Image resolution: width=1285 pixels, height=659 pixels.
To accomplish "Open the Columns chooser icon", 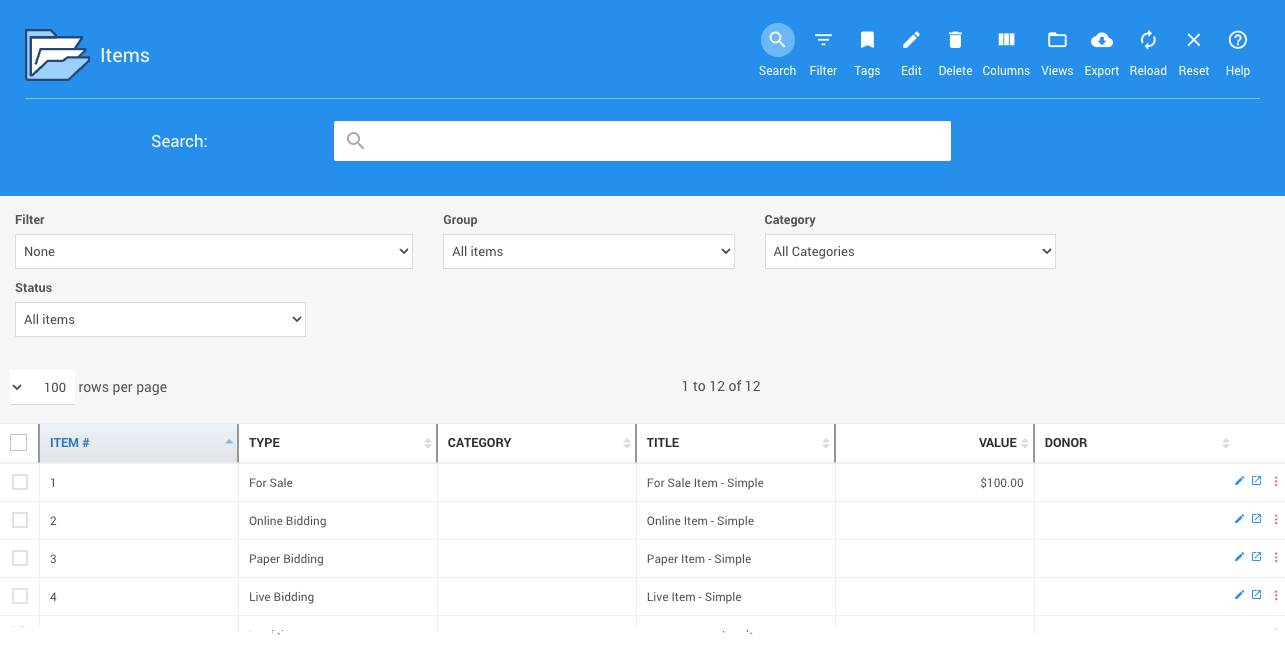I will tap(1006, 41).
